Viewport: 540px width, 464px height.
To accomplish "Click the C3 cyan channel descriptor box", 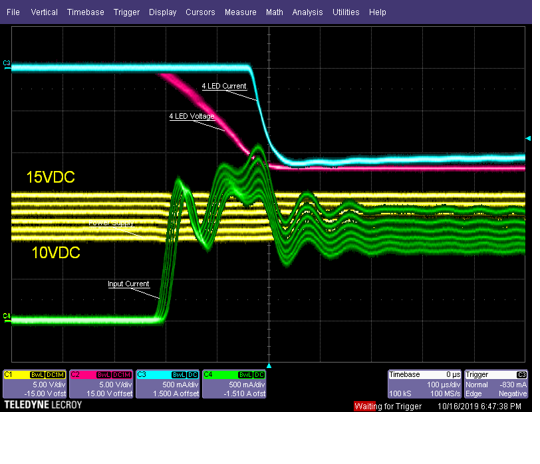I will coord(167,384).
